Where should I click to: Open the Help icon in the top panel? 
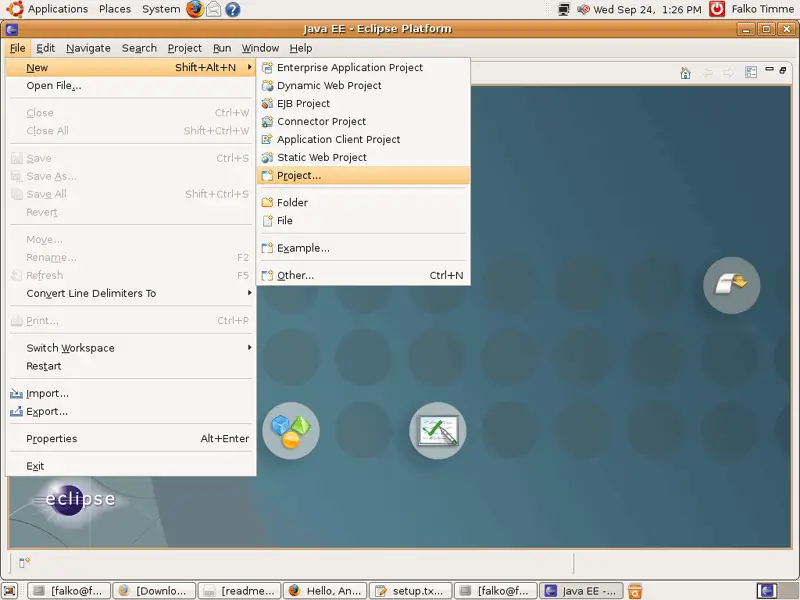click(x=233, y=9)
